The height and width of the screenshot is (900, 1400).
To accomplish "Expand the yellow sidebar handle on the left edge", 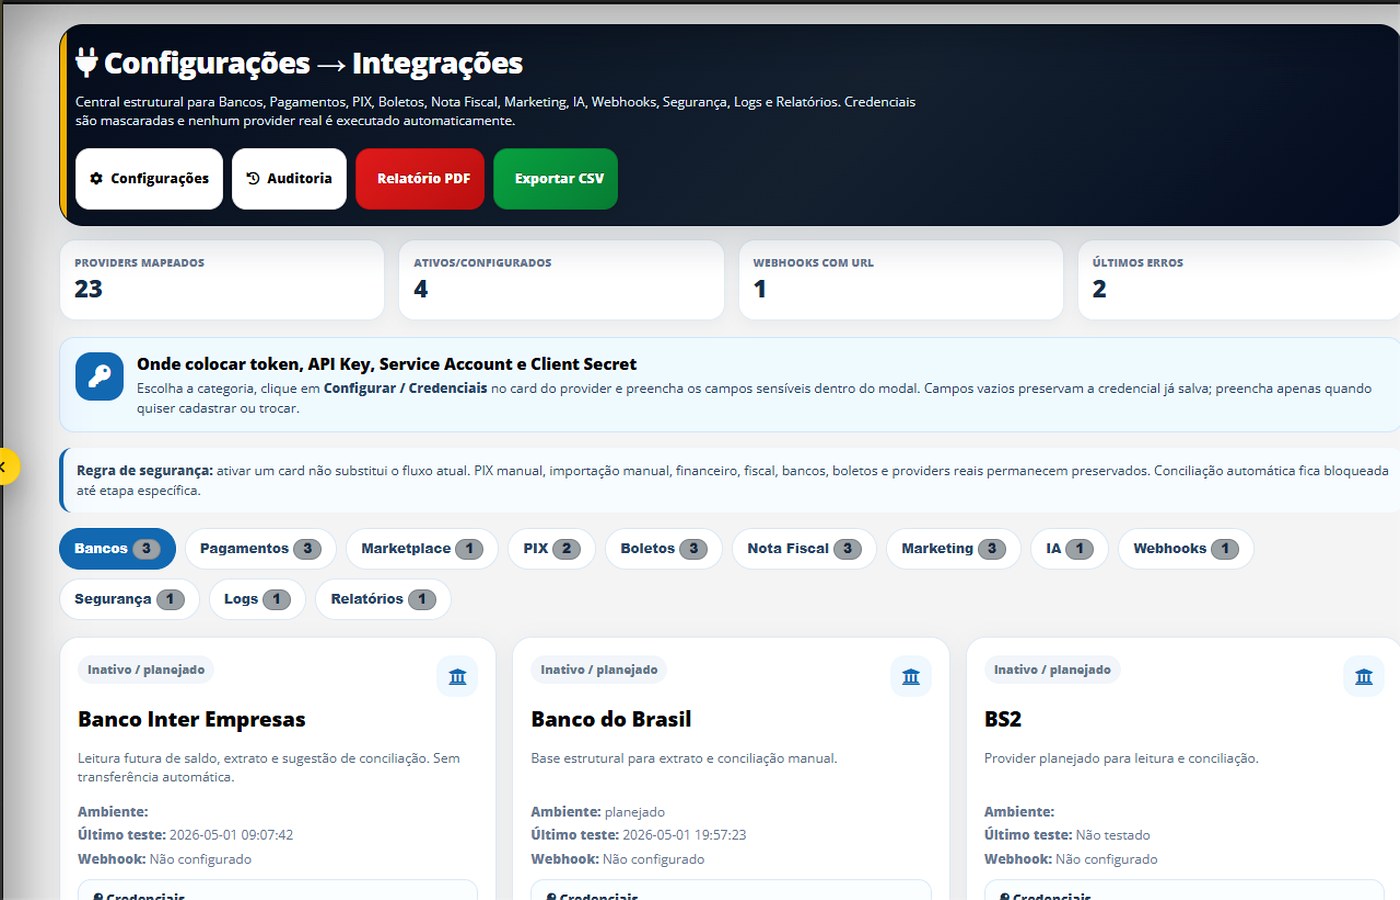I will pyautogui.click(x=7, y=466).
